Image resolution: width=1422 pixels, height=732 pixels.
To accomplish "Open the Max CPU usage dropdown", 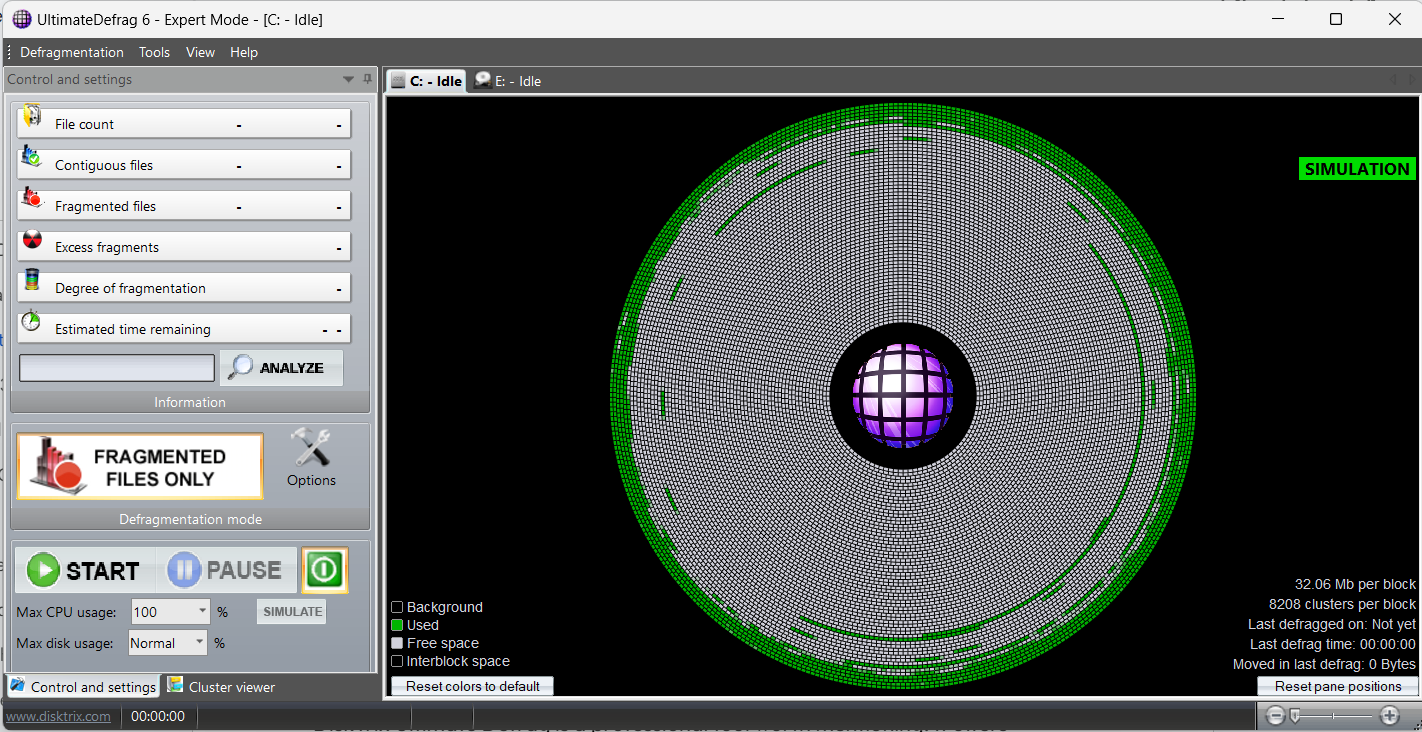I will [203, 611].
